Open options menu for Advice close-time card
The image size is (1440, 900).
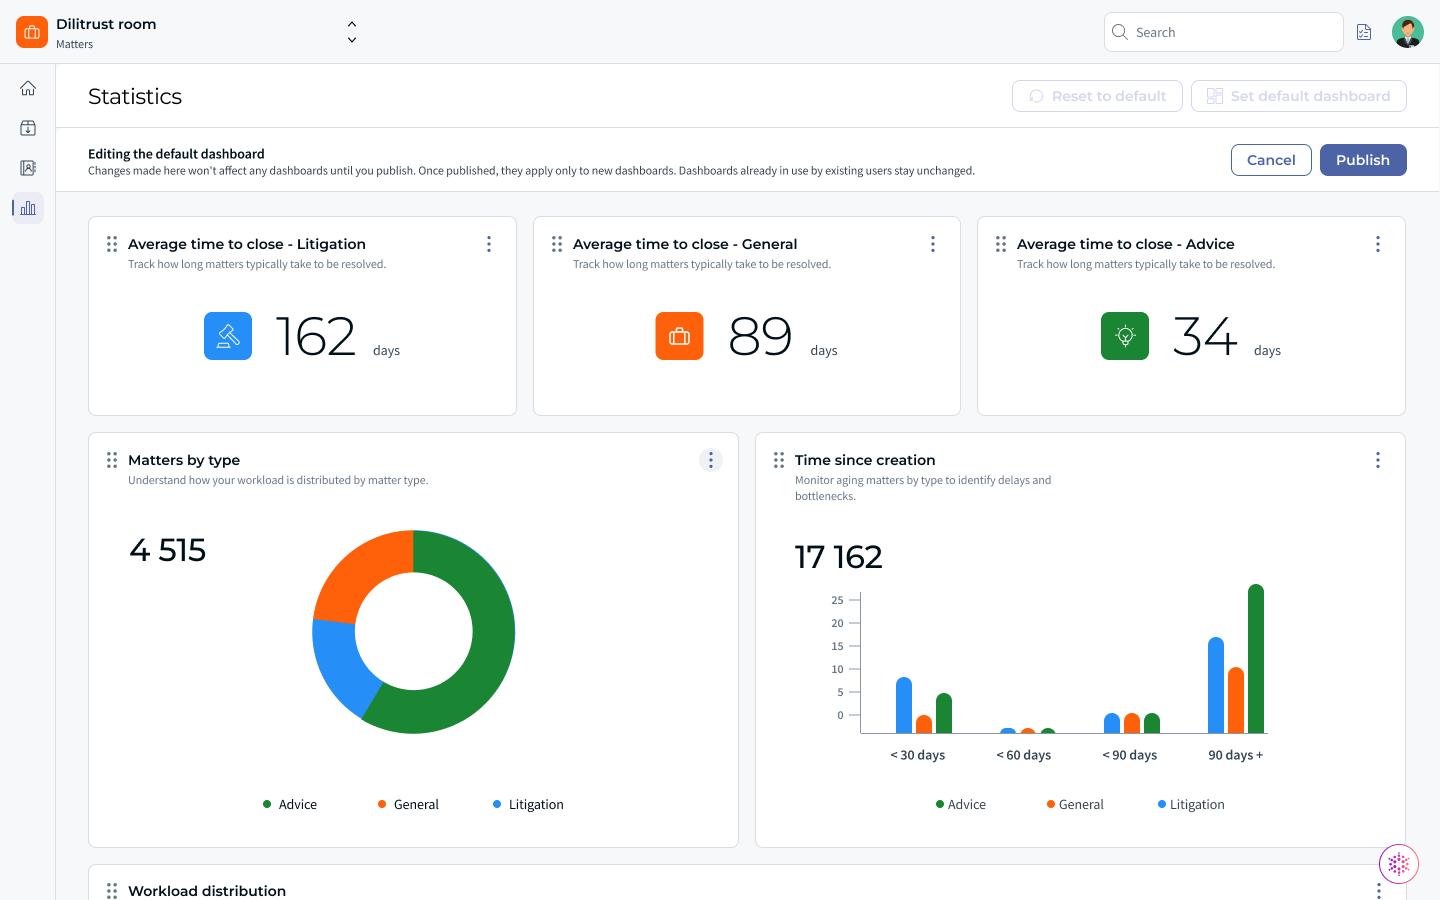[x=1378, y=244]
